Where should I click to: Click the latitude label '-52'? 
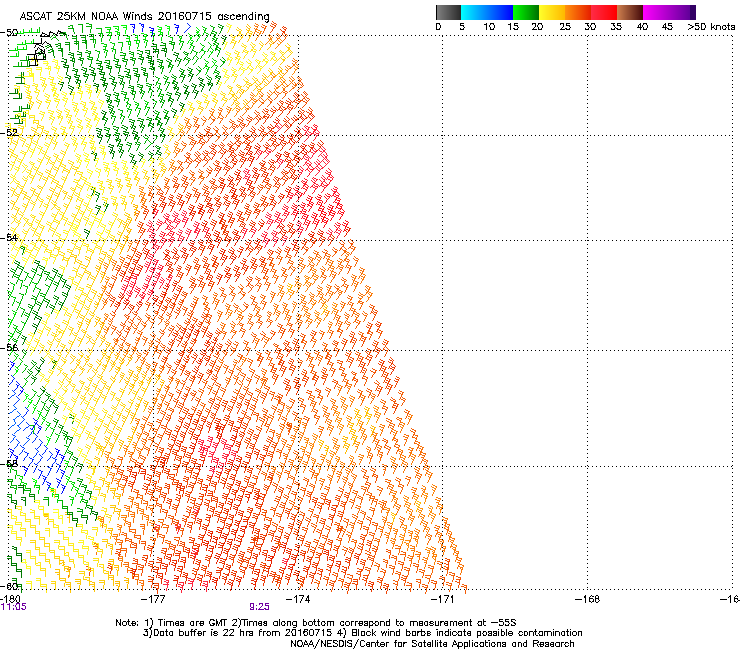9,133
